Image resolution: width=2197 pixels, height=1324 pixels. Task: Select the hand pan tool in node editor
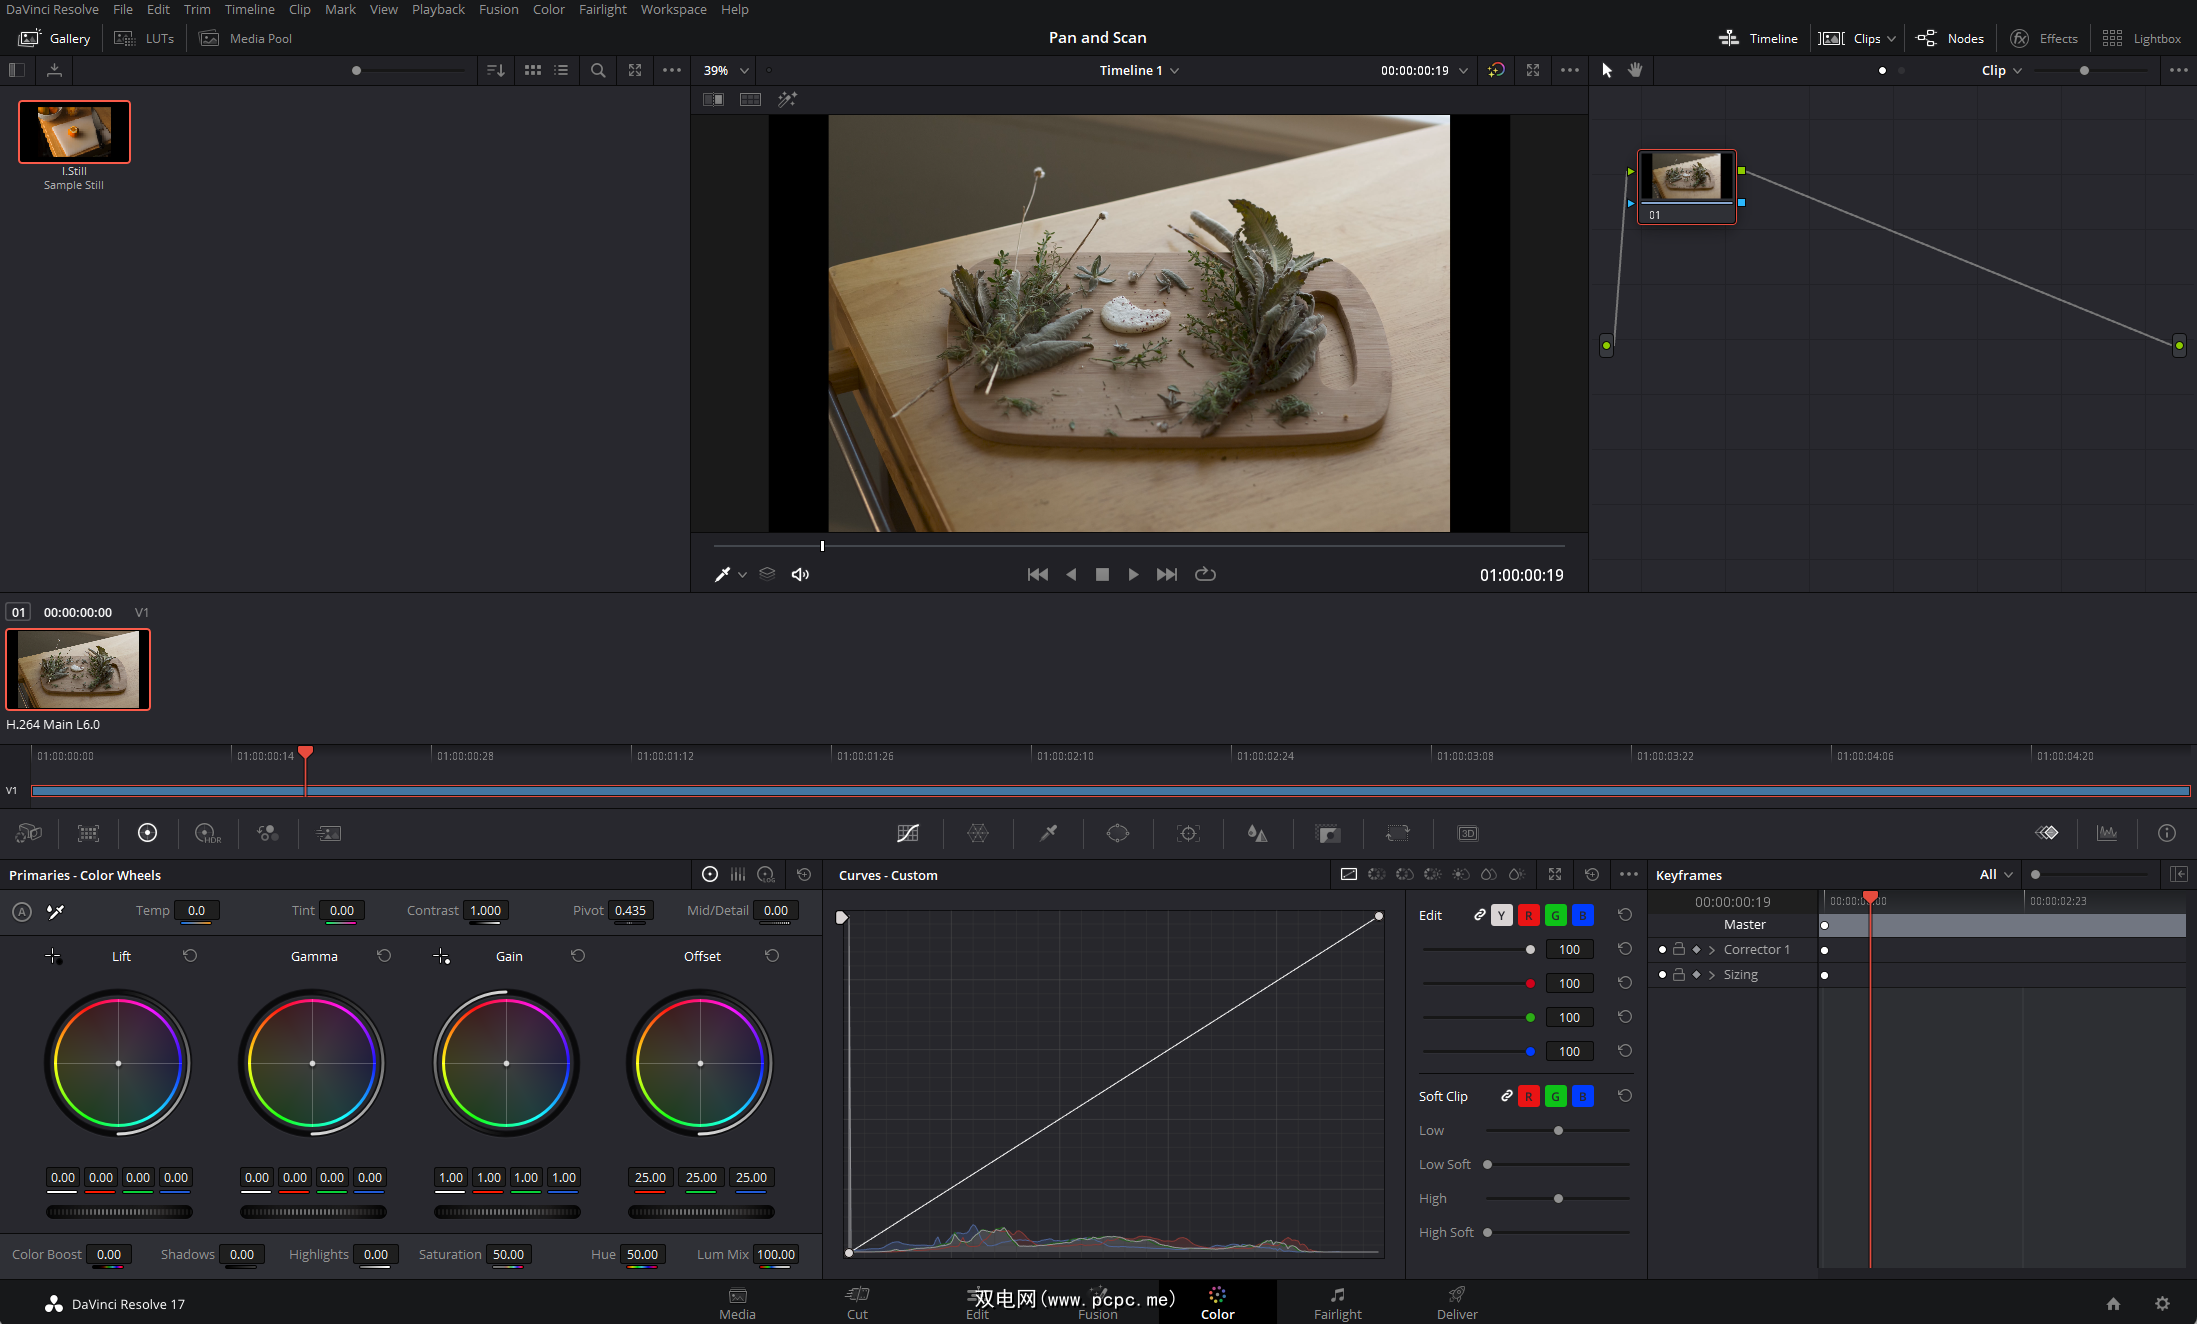click(x=1635, y=70)
